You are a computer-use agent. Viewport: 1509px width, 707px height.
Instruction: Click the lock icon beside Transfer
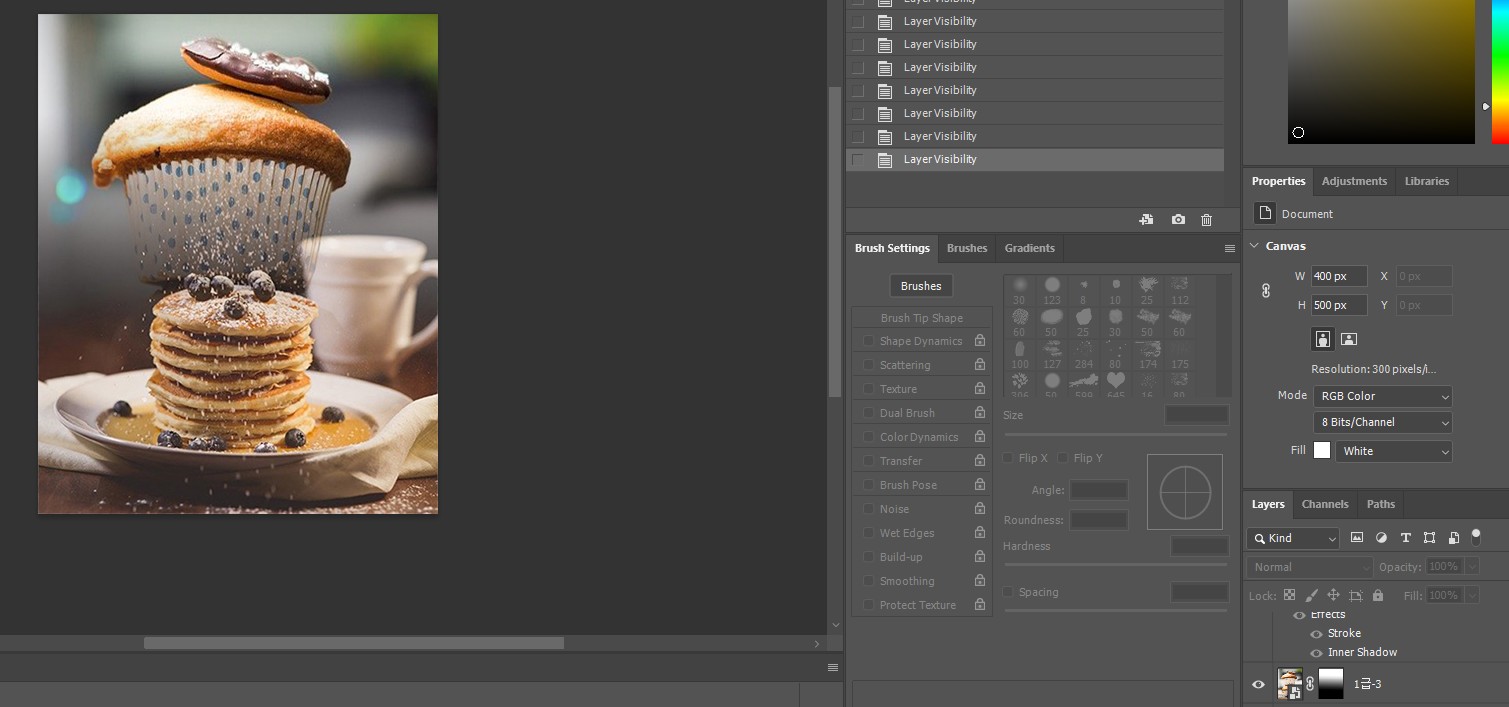click(980, 461)
